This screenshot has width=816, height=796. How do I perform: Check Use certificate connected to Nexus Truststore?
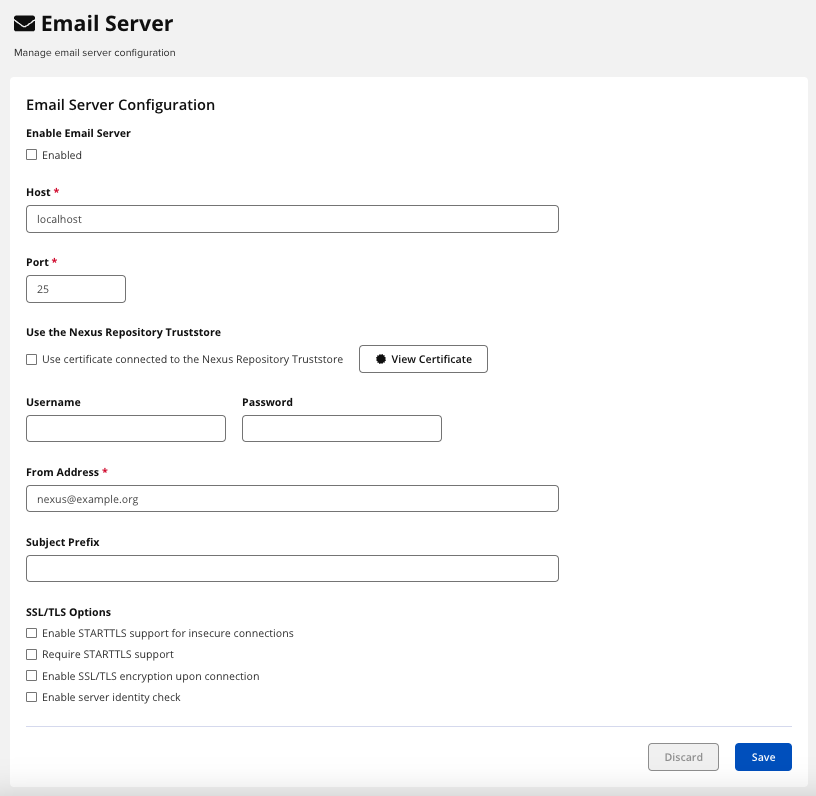point(32,360)
